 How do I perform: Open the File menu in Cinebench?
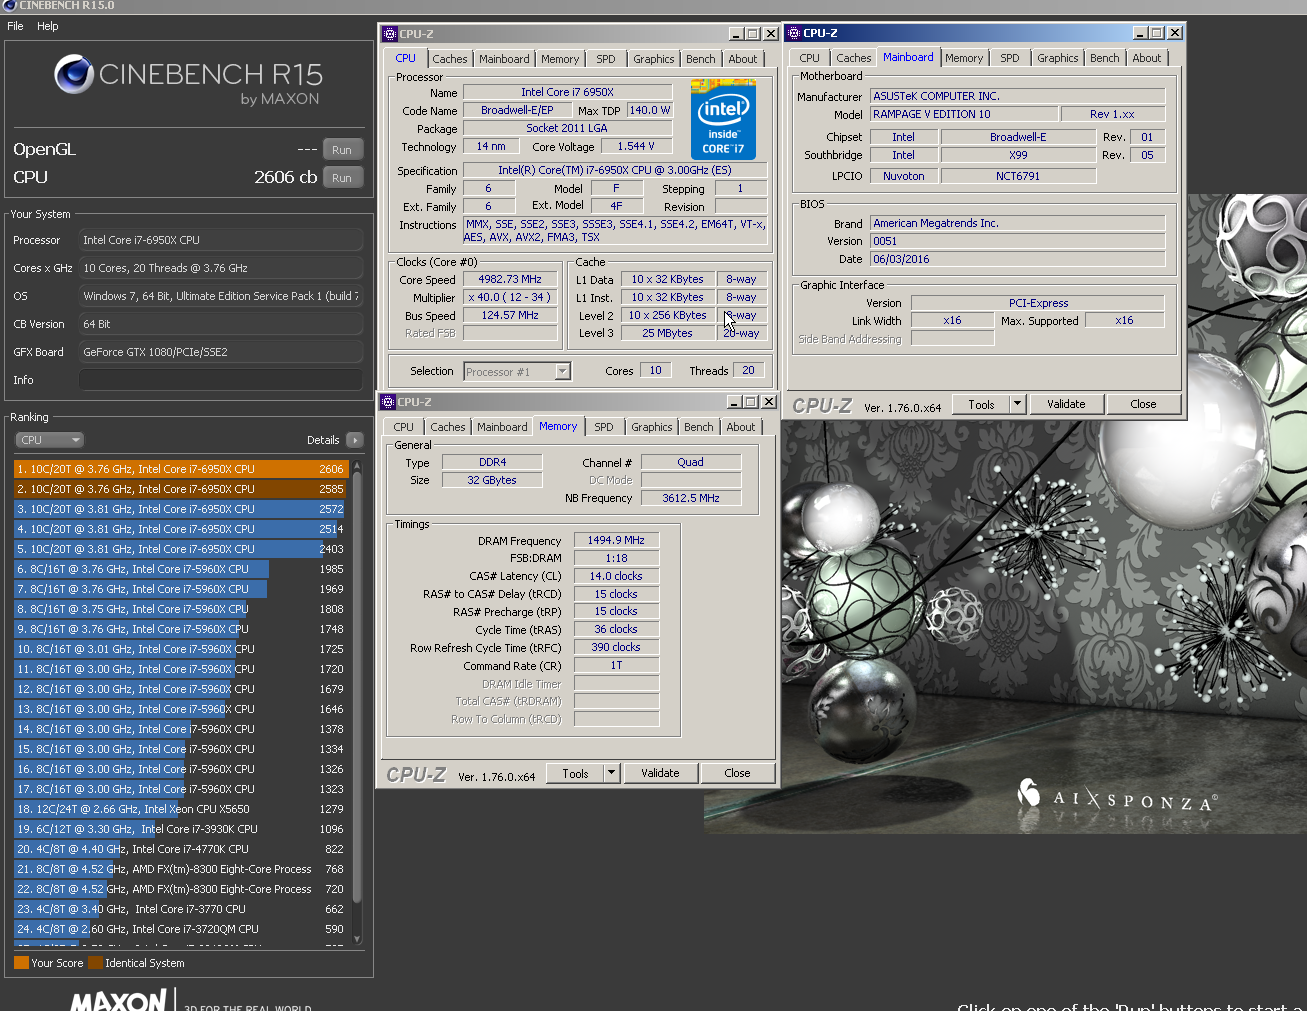tap(15, 26)
